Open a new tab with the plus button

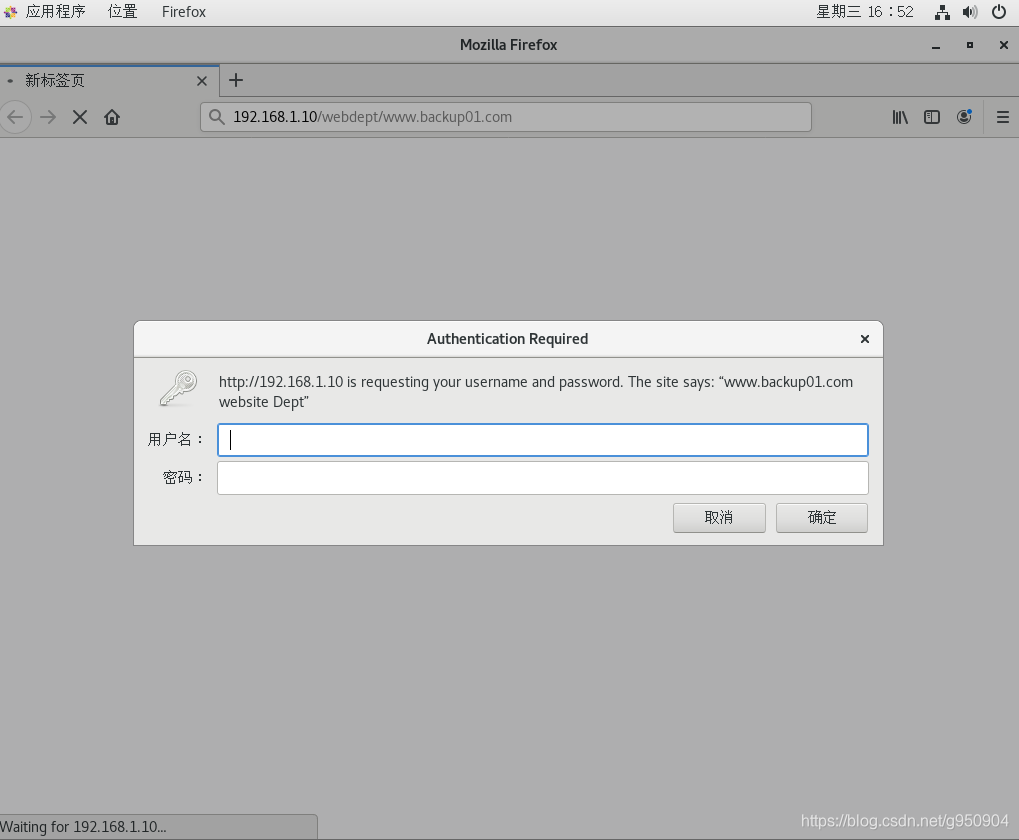click(236, 80)
